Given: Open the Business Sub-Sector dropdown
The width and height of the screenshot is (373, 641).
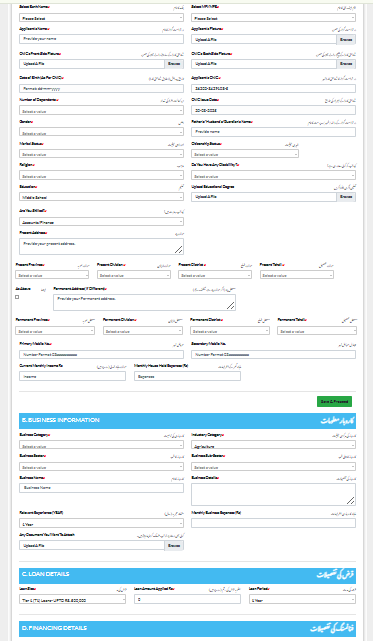Looking at the screenshot, I should pyautogui.click(x=273, y=466).
